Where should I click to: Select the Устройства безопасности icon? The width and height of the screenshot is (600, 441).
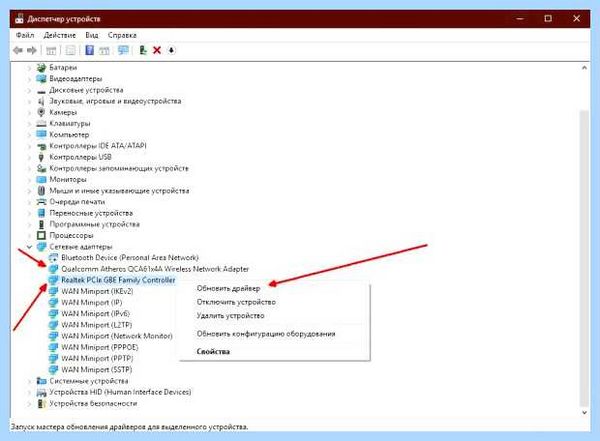click(41, 403)
